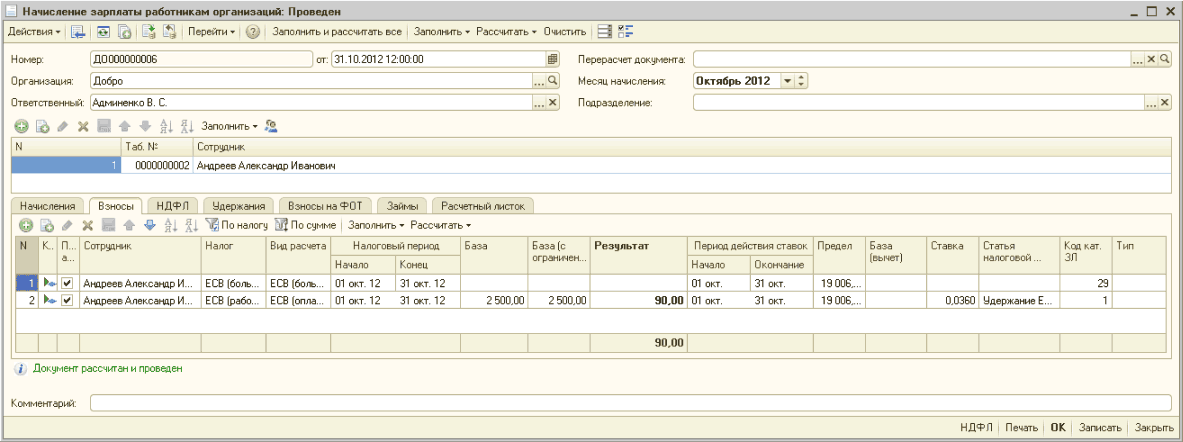The width and height of the screenshot is (1183, 442).
Task: Clear the Ответственный field with X
Action: pyautogui.click(x=552, y=103)
